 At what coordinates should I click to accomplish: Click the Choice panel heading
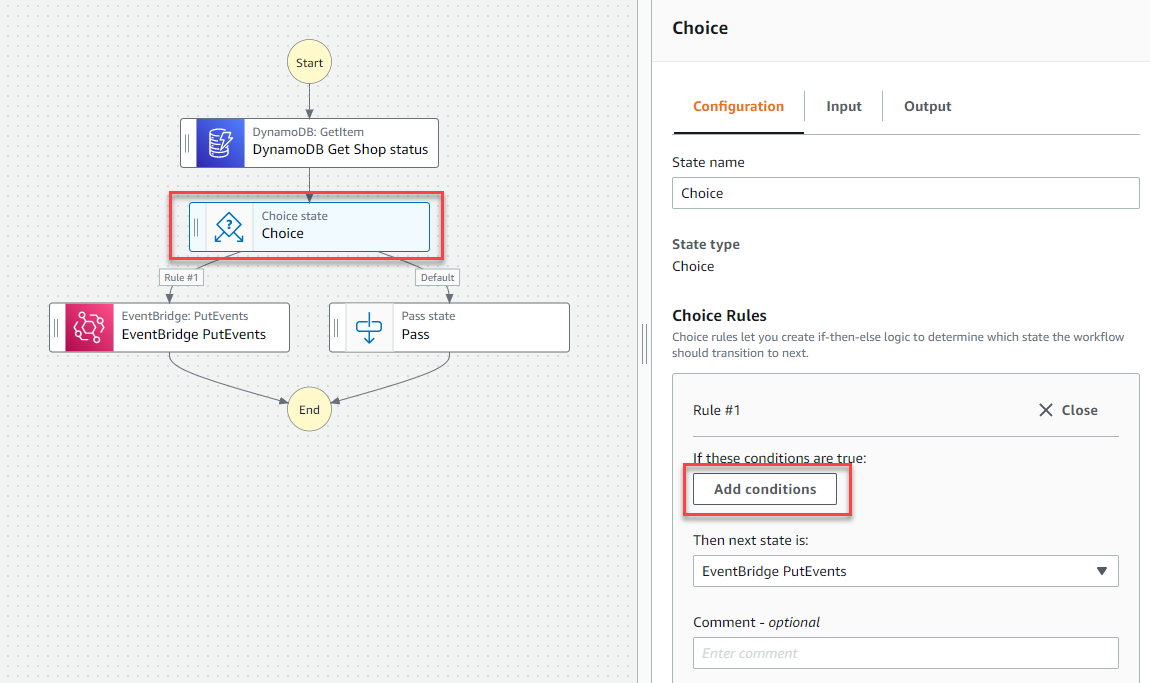point(700,28)
